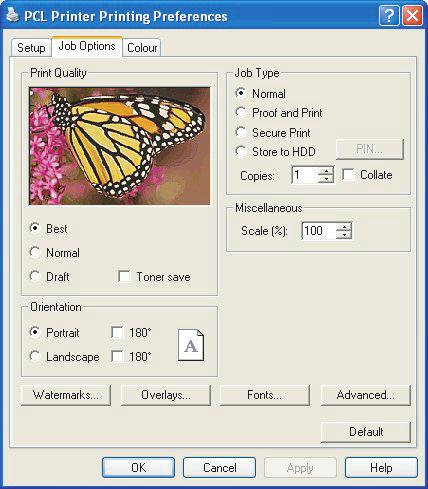The image size is (428, 489).
Task: Increase Scale percentage with up arrow
Action: pos(344,226)
